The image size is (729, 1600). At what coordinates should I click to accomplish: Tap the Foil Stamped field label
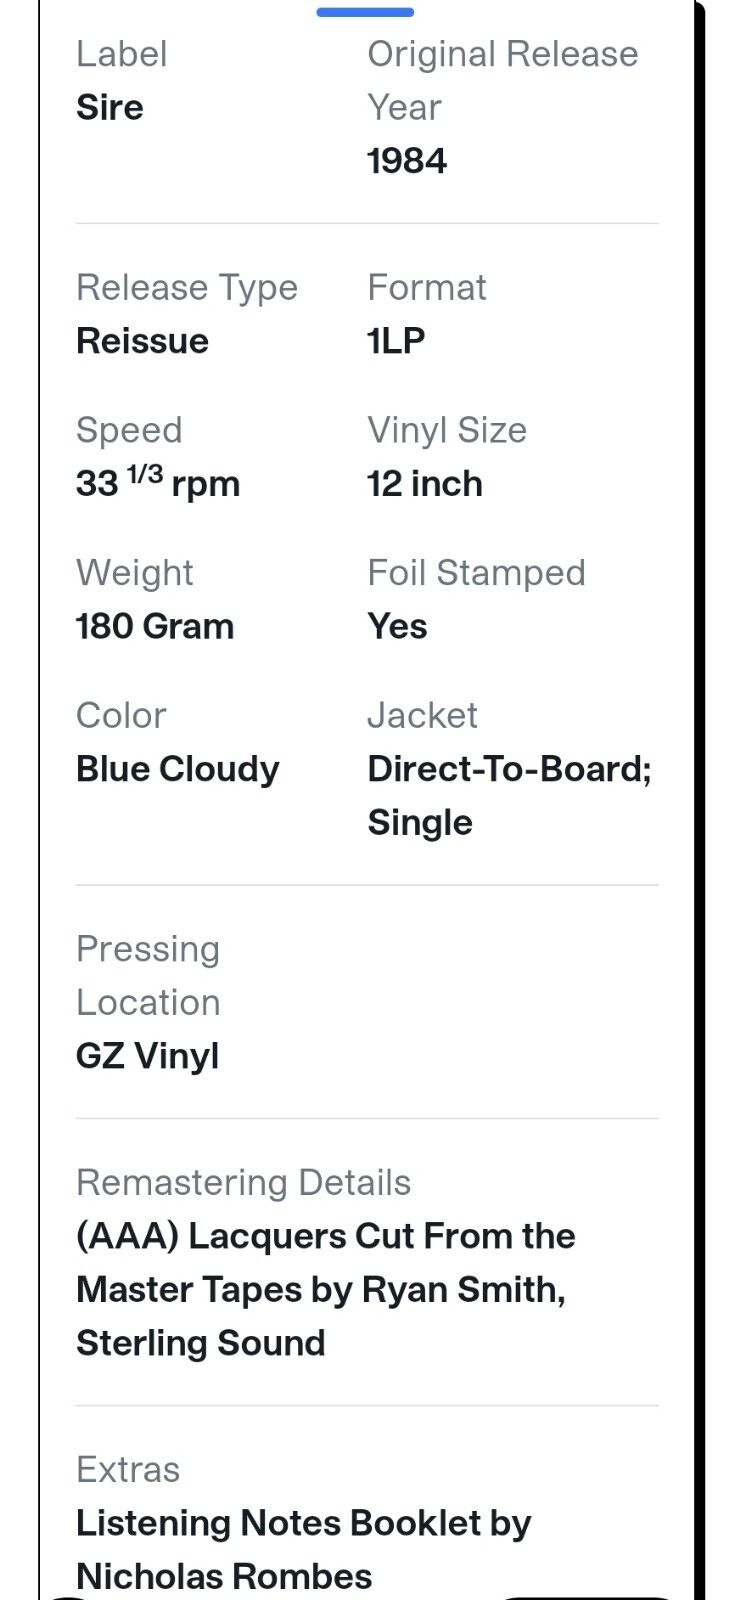coord(476,573)
